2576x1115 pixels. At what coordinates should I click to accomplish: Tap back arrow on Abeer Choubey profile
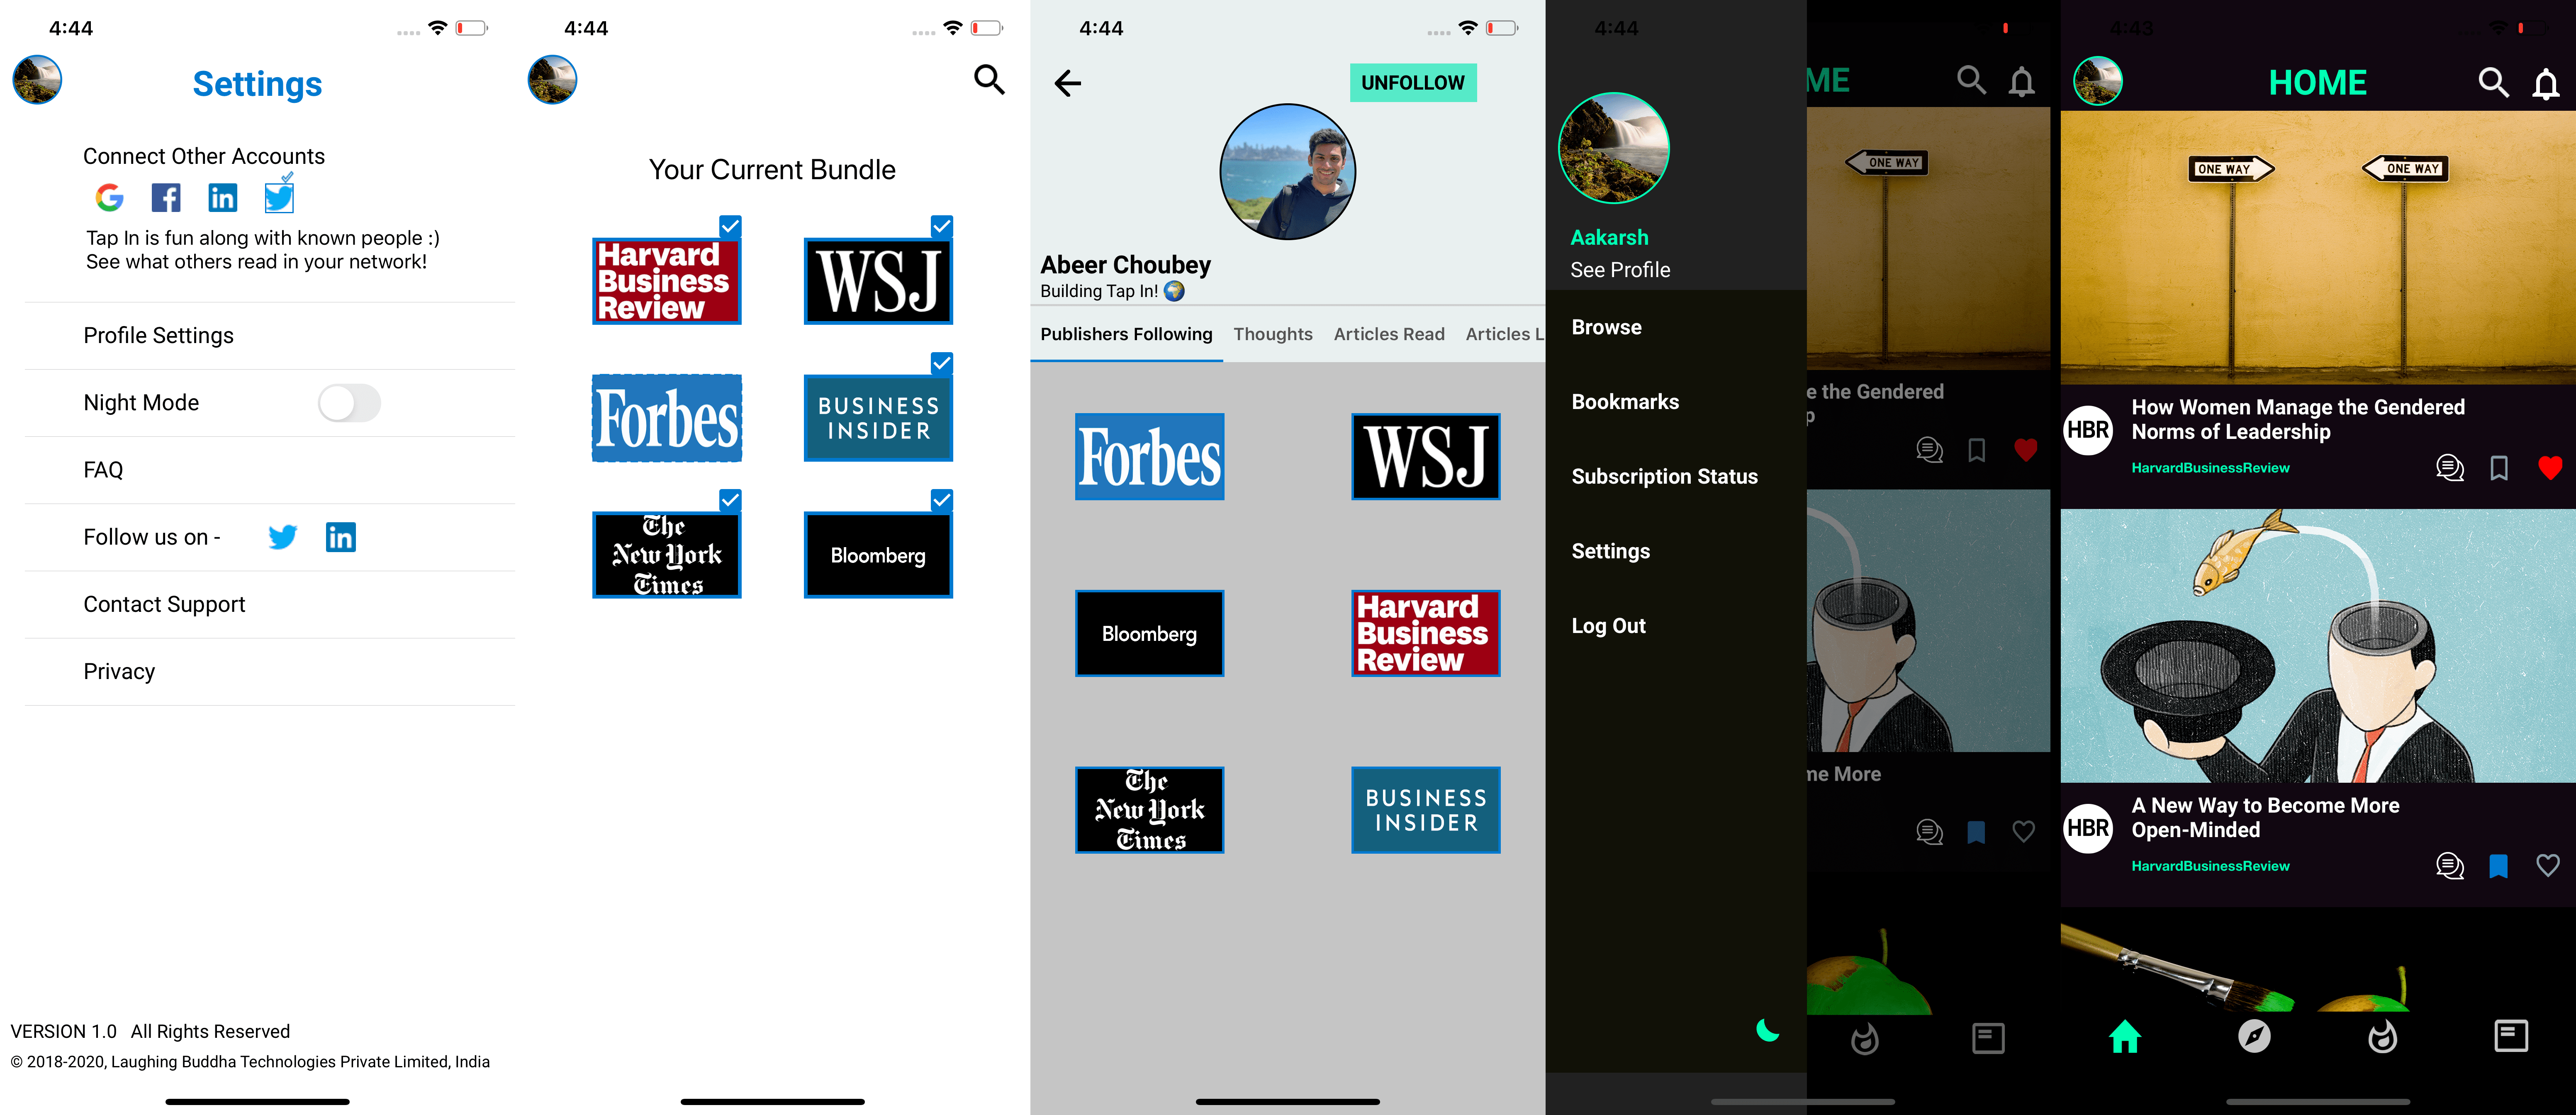1068,83
